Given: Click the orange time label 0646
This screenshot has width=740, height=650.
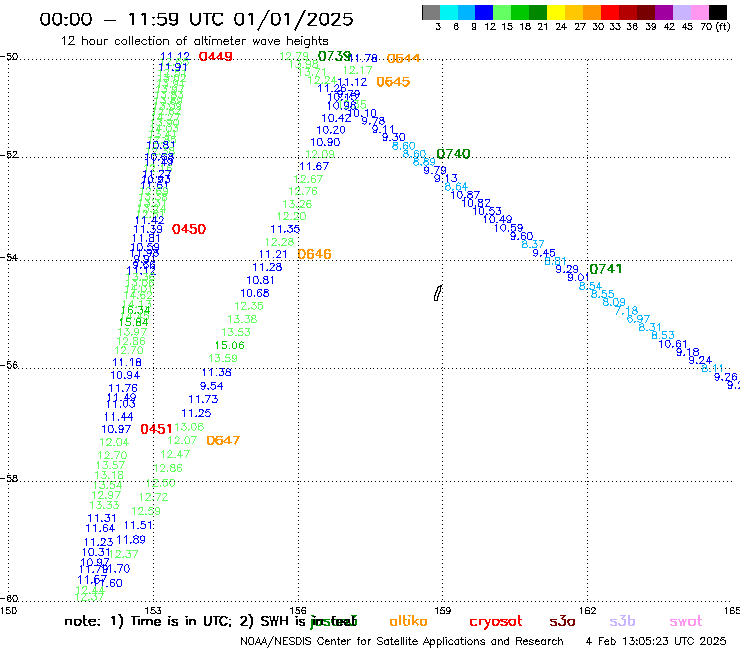Looking at the screenshot, I should (314, 254).
